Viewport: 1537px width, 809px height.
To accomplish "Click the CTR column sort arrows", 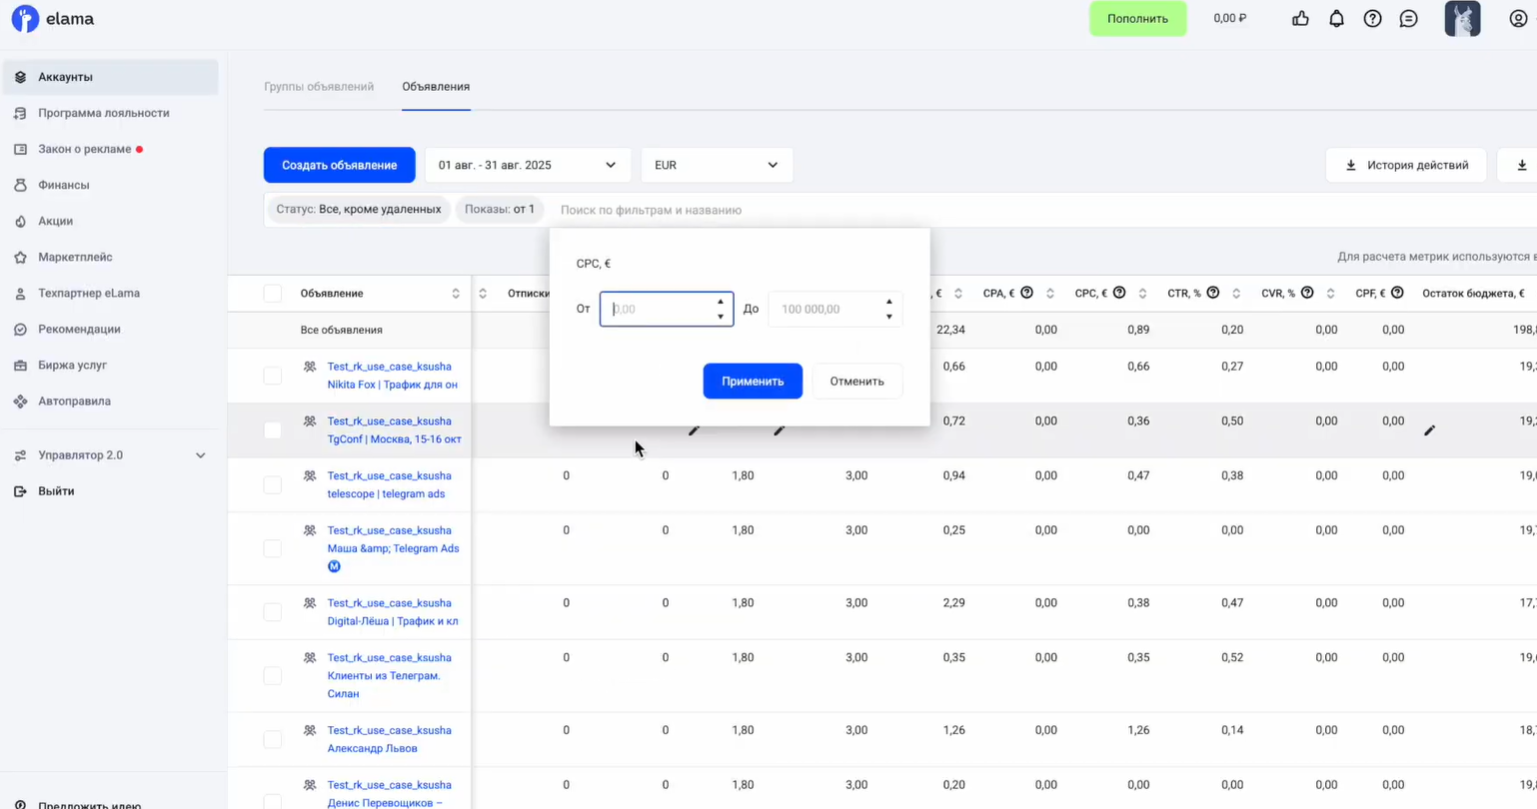I will [1236, 293].
